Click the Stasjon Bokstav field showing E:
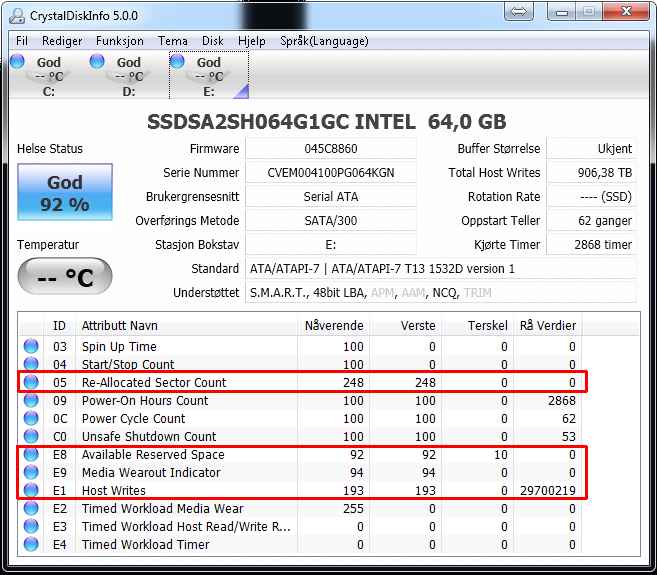 331,244
